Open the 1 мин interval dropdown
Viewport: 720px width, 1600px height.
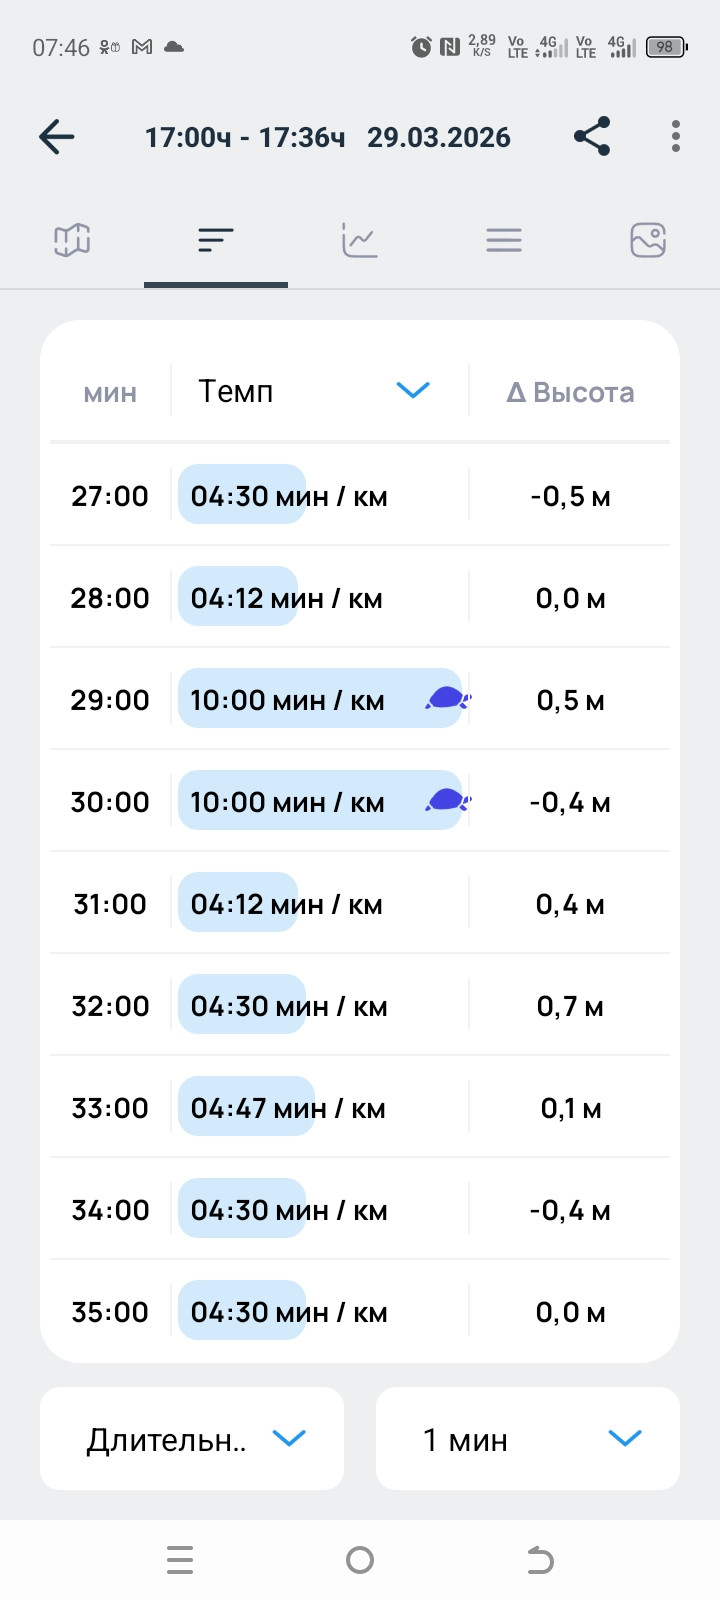(528, 1438)
